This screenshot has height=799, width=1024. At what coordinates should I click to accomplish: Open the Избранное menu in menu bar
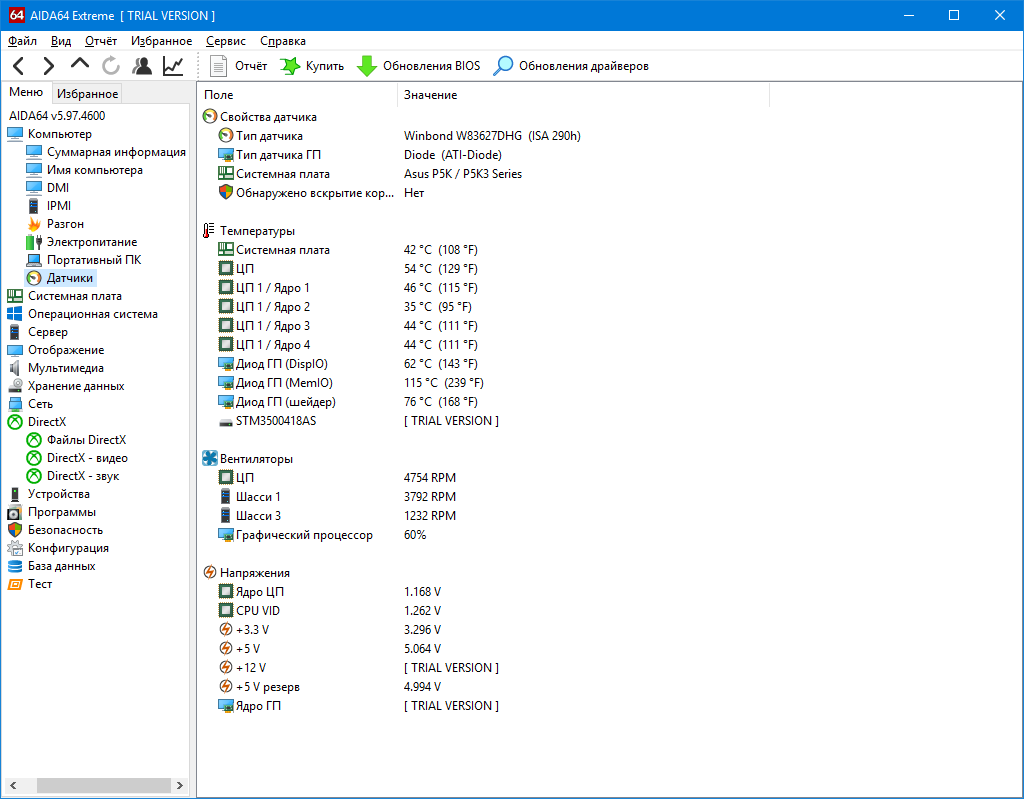[x=161, y=41]
